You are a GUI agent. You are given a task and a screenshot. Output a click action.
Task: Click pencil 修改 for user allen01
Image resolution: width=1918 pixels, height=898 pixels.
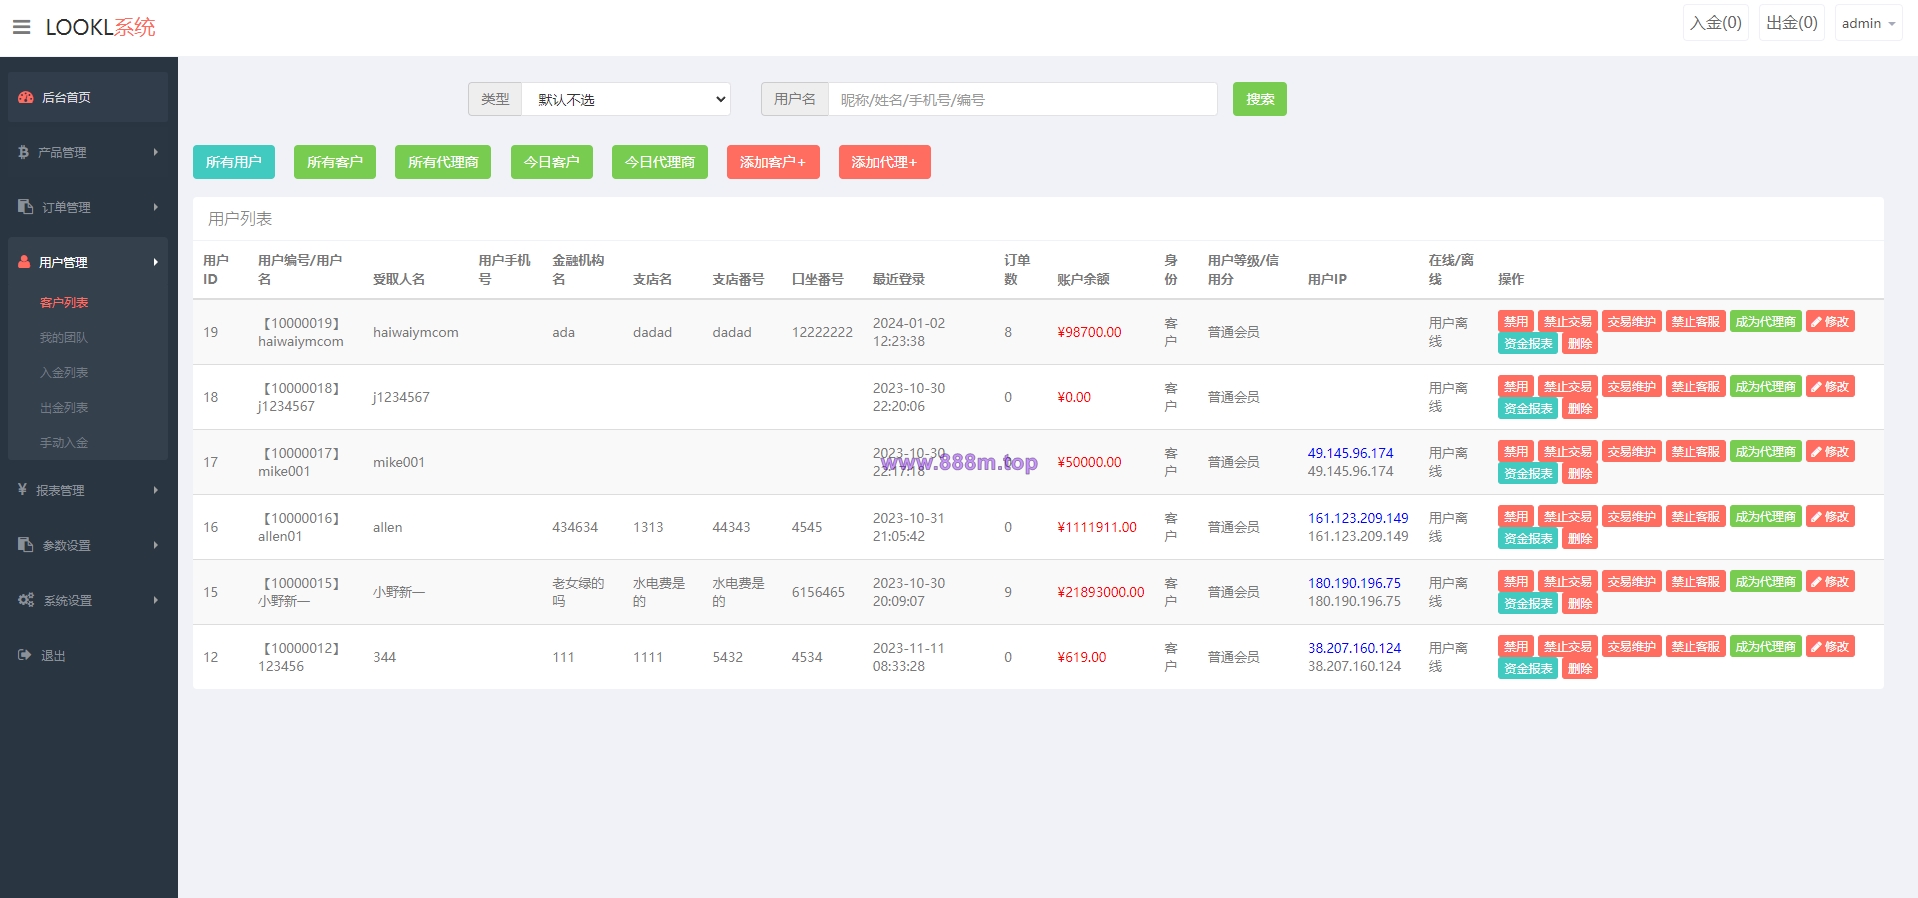click(x=1830, y=516)
